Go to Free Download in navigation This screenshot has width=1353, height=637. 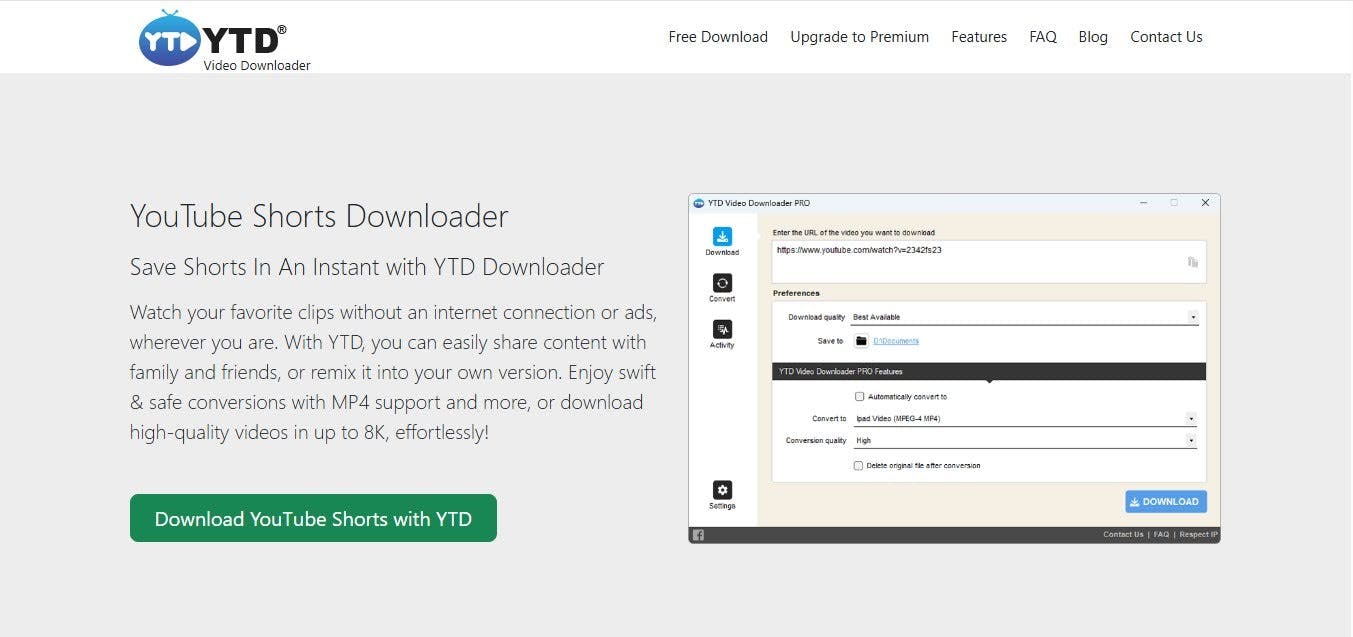[x=718, y=37]
